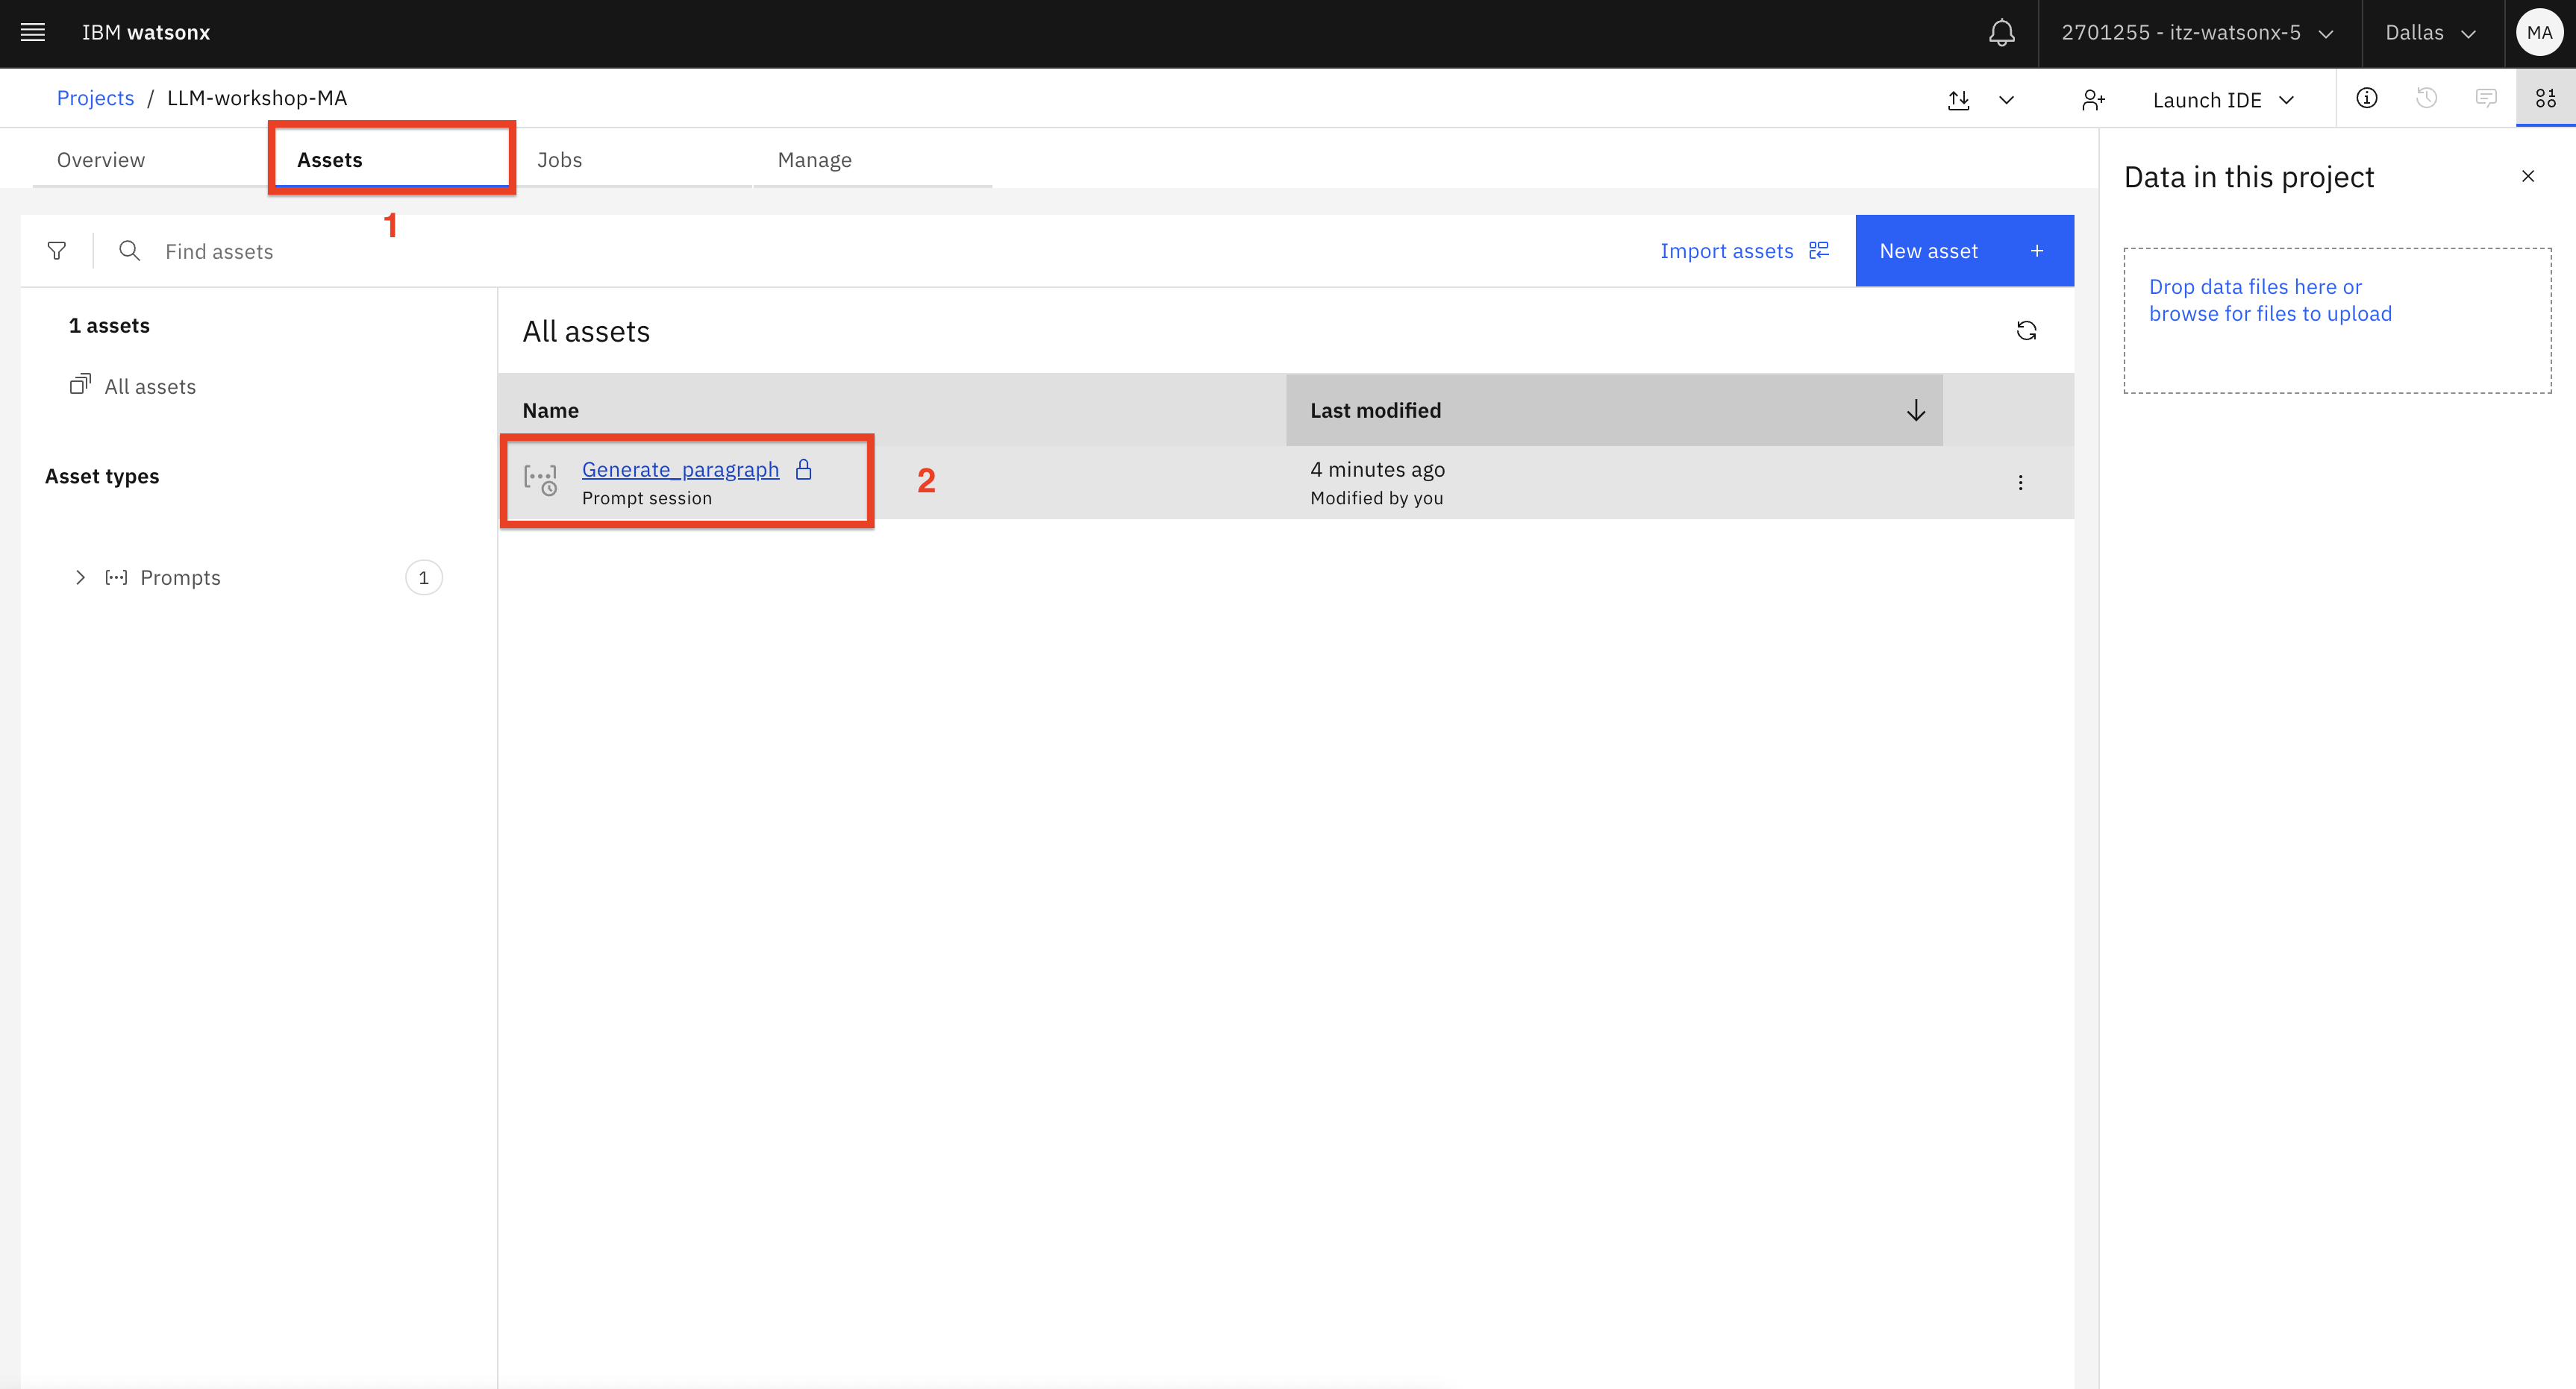Switch to the Jobs tab
2576x1389 pixels.
(x=559, y=160)
